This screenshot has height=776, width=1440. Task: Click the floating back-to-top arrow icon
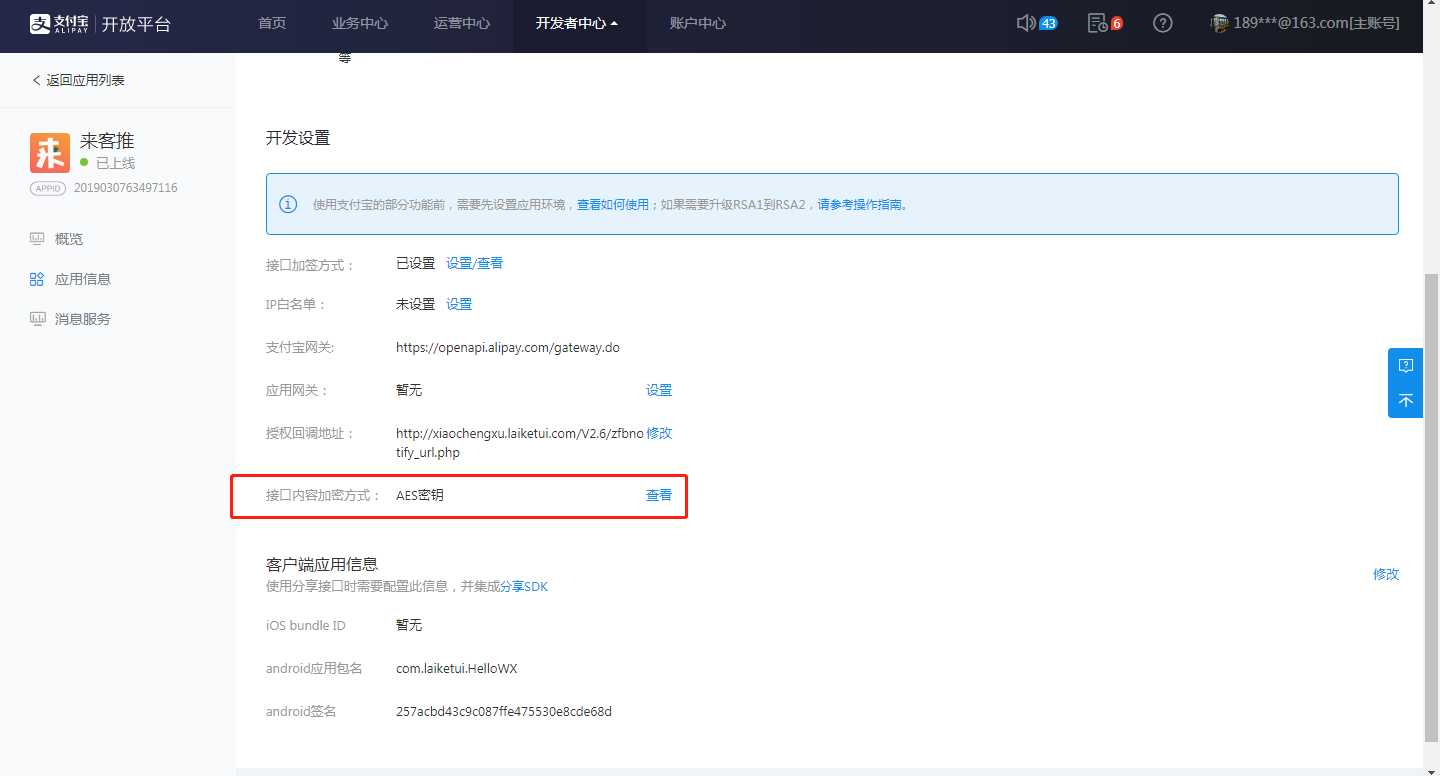coord(1406,400)
